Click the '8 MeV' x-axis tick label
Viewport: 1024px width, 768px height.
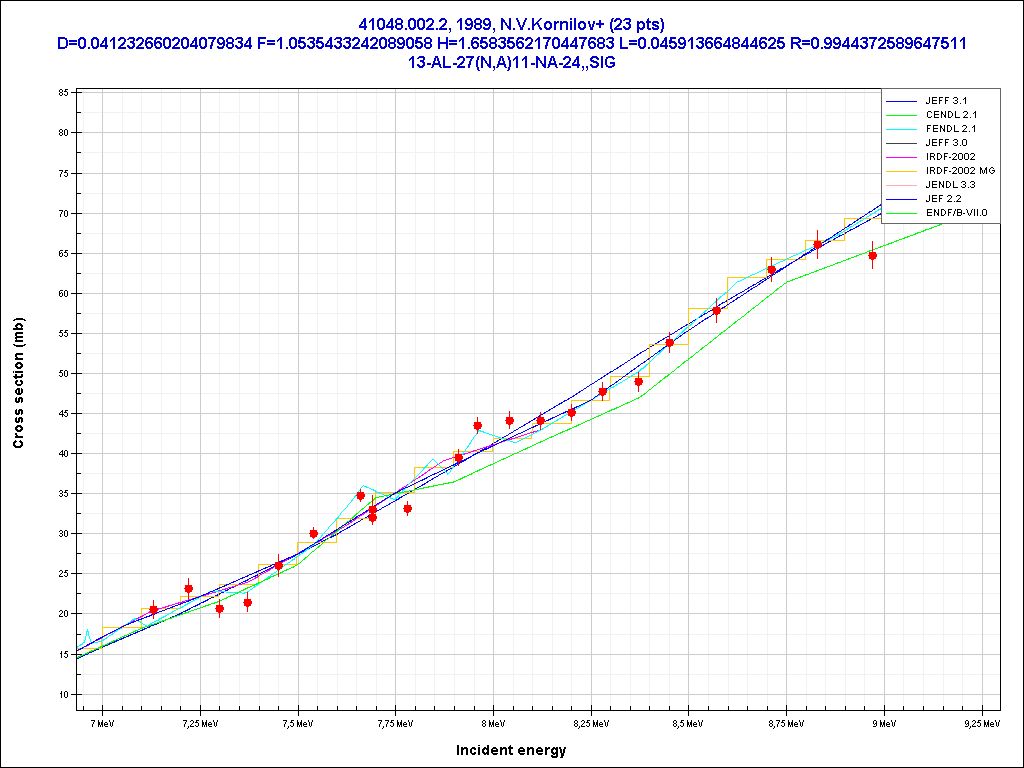click(x=492, y=721)
